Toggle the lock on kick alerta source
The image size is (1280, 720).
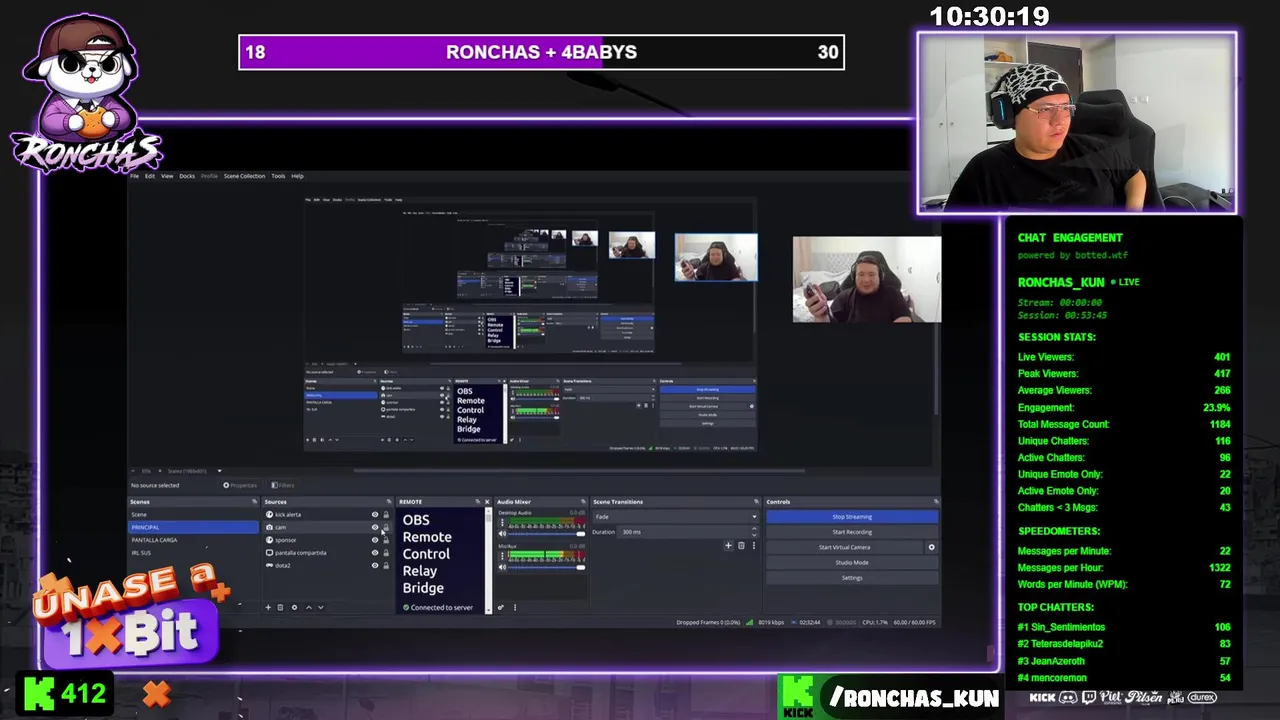[386, 514]
